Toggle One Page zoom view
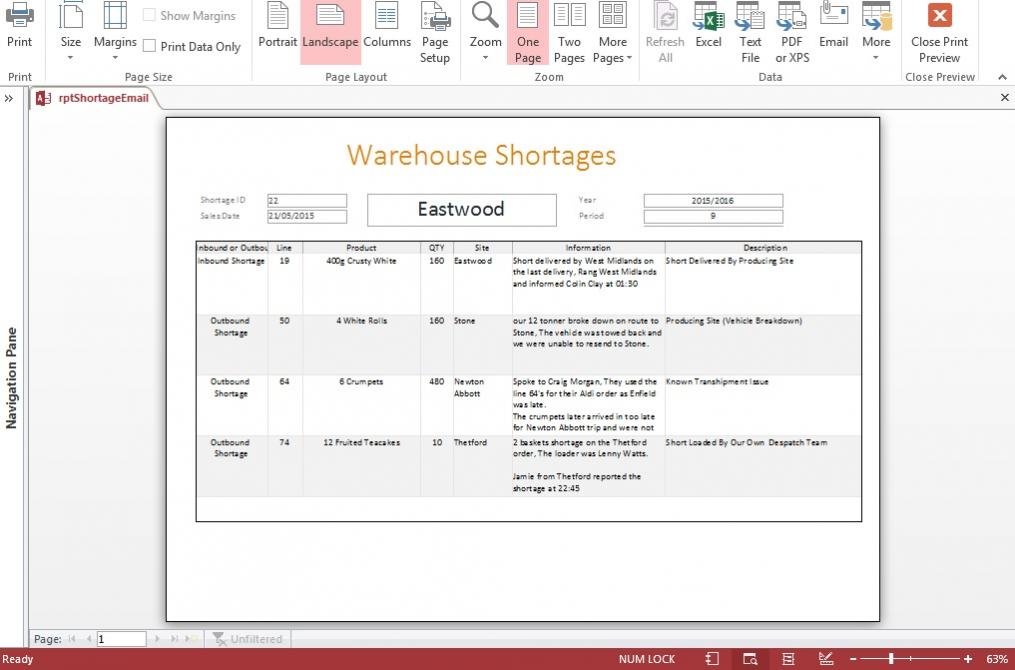Viewport: 1015px width, 670px height. point(528,32)
